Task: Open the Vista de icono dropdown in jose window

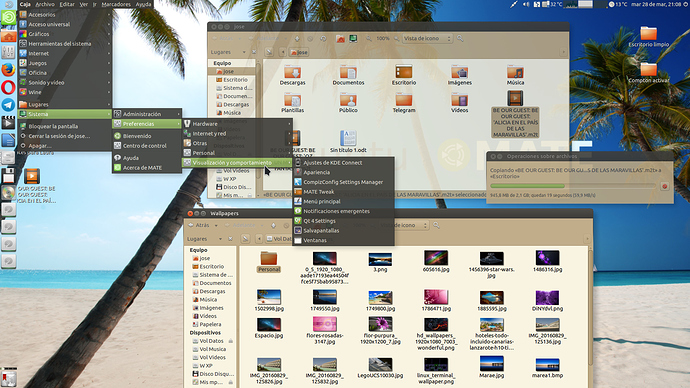Action: tap(427, 39)
